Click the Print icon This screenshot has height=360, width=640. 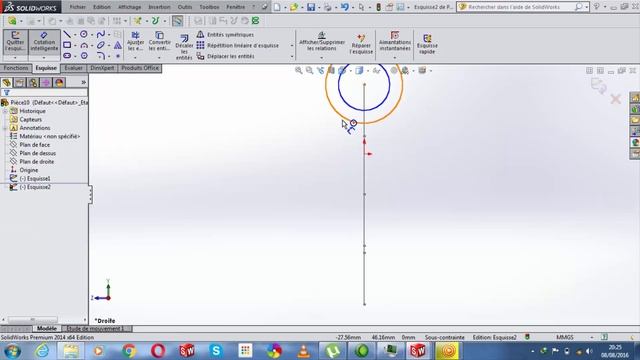[x=327, y=7]
